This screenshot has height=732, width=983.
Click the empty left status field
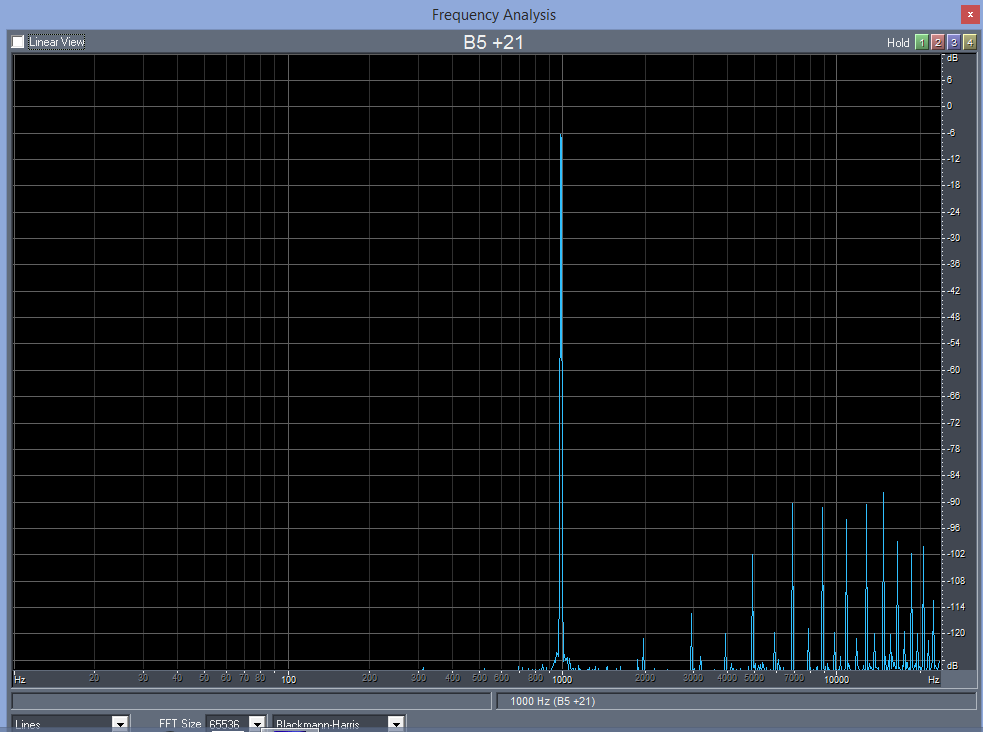pos(251,701)
